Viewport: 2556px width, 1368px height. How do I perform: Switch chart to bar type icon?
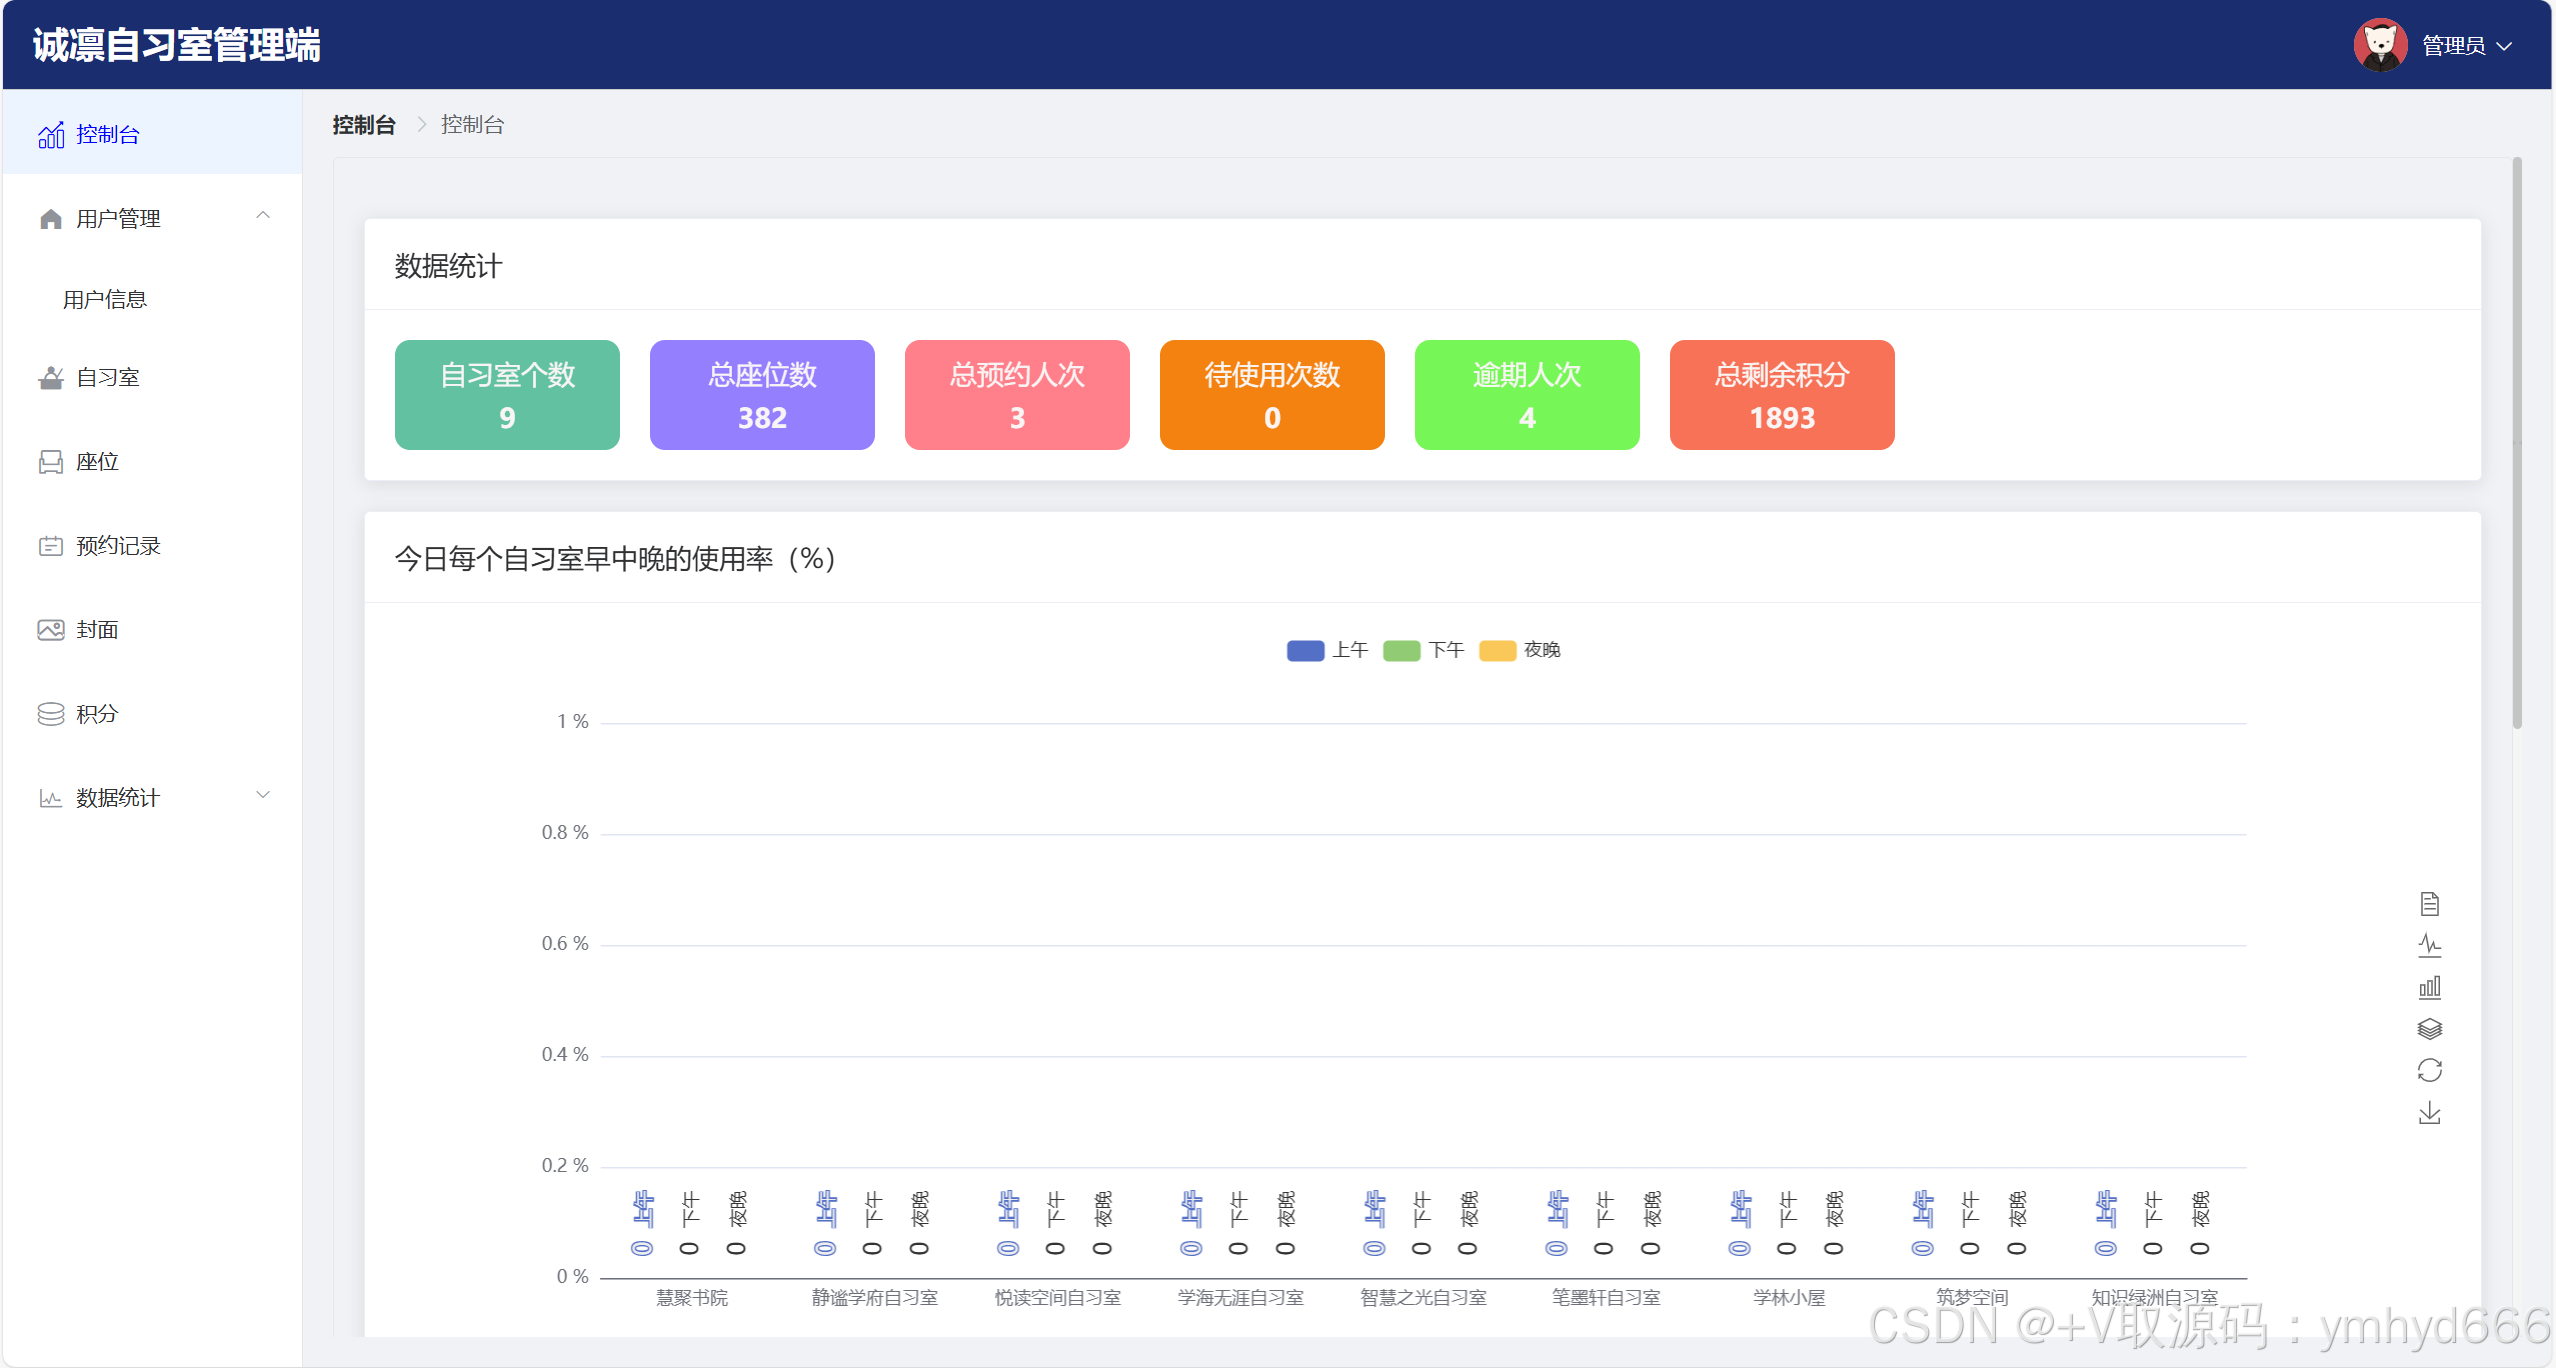(x=2429, y=987)
